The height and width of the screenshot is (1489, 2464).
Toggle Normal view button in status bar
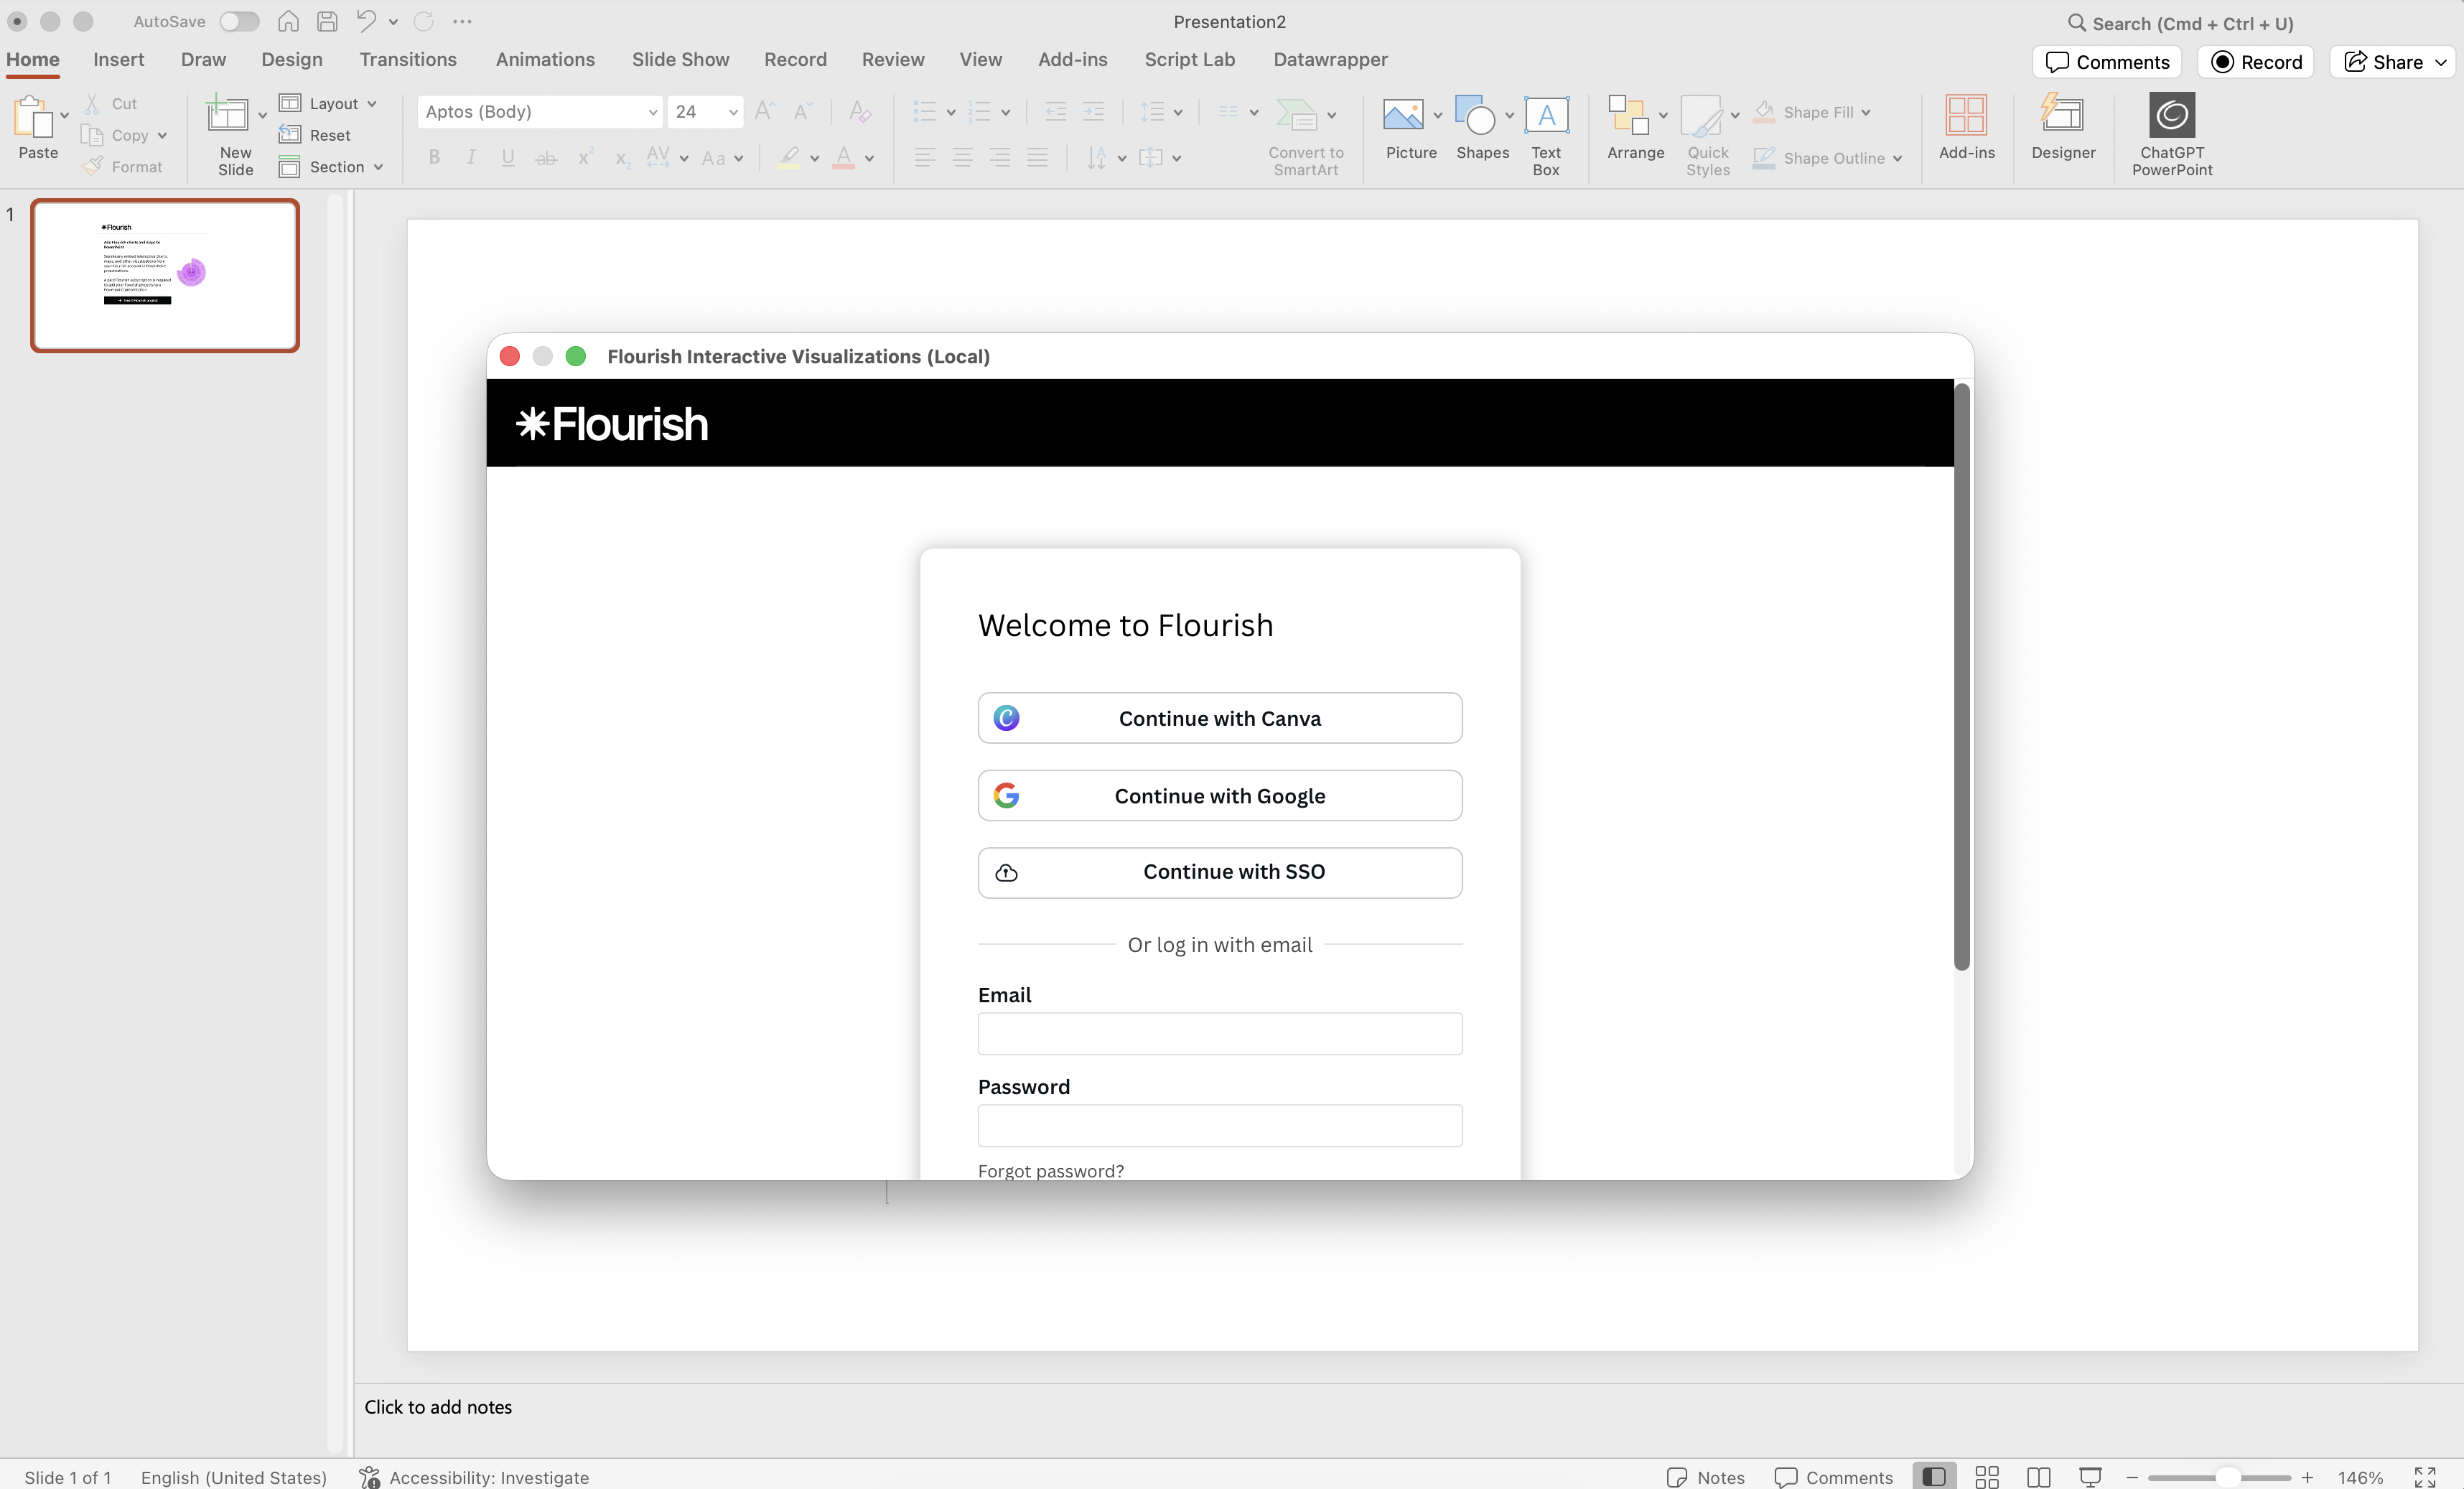[1934, 1477]
